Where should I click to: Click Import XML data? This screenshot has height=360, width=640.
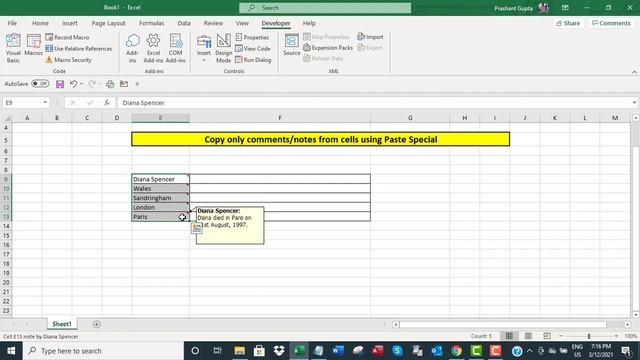click(370, 37)
